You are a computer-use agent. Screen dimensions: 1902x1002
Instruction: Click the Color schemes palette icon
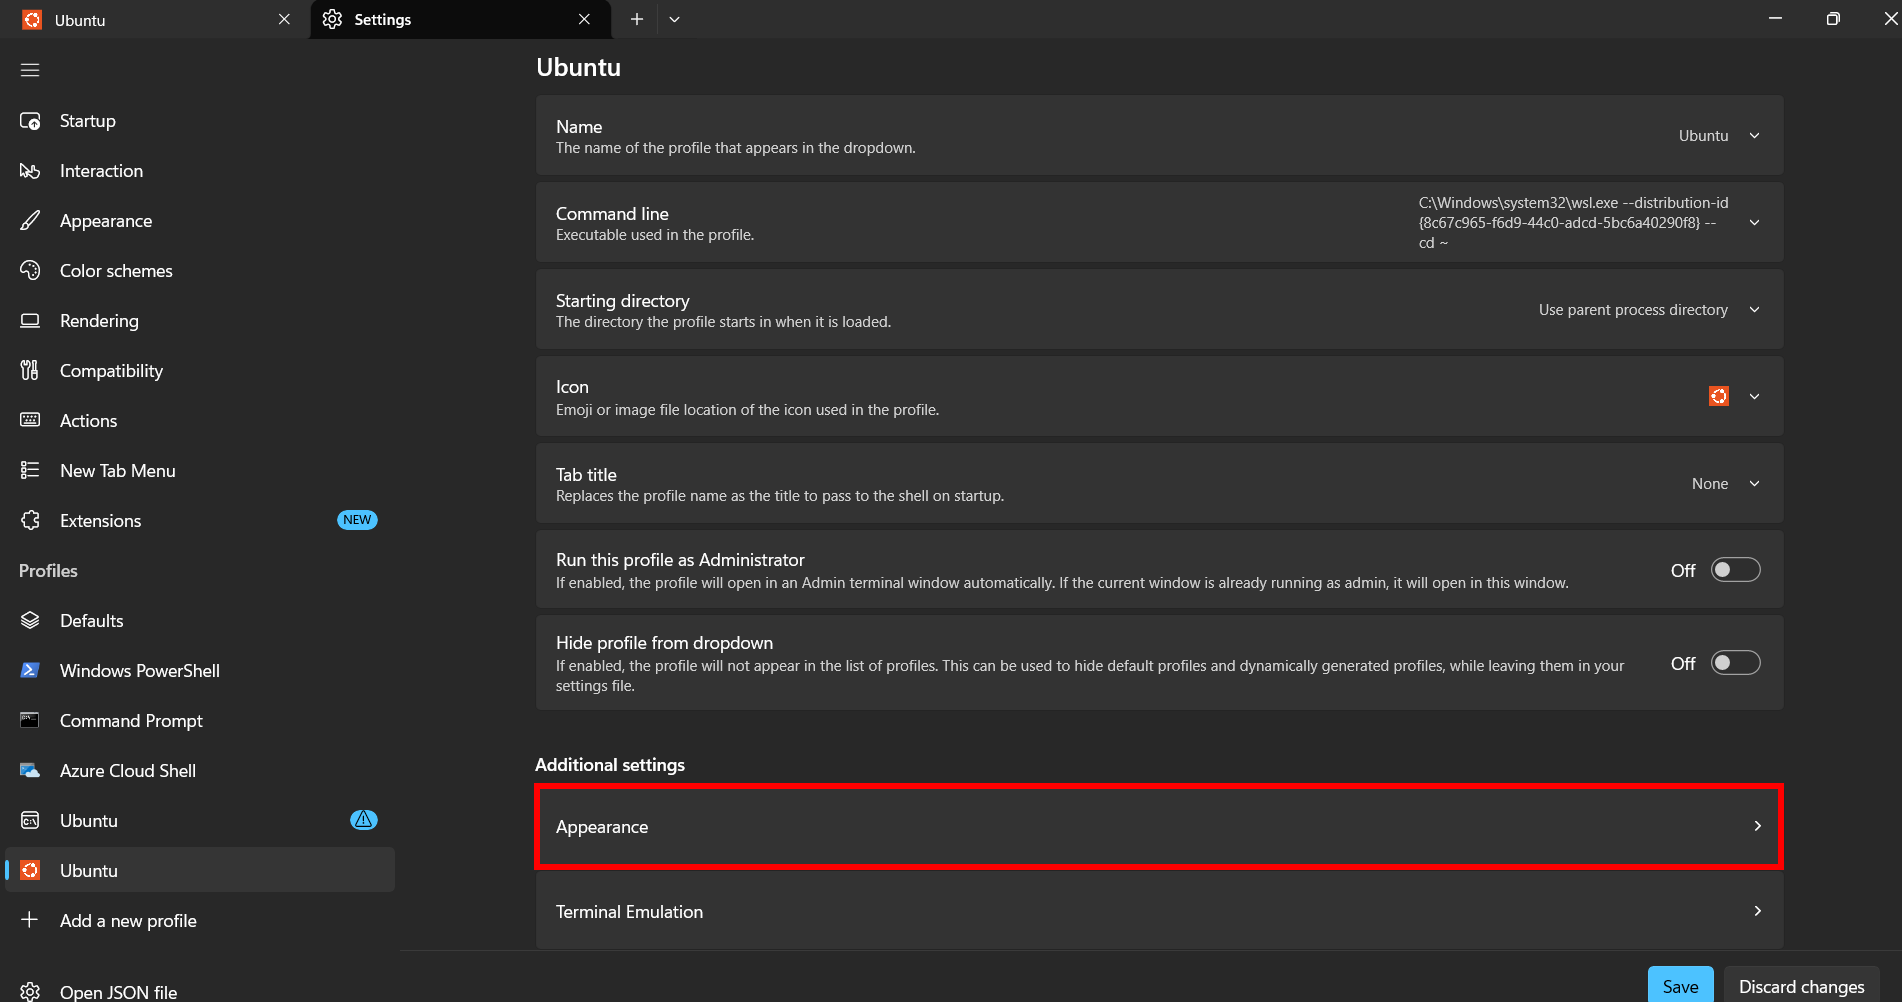point(30,271)
